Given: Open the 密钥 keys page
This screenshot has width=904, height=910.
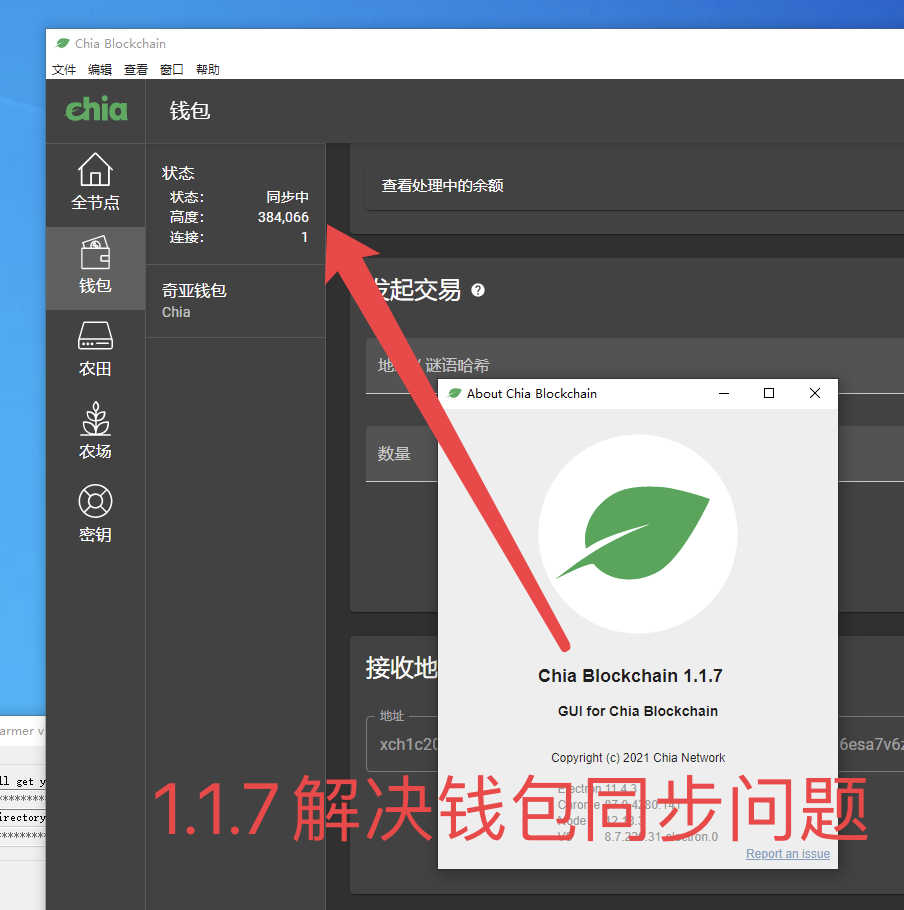Looking at the screenshot, I should pos(95,514).
